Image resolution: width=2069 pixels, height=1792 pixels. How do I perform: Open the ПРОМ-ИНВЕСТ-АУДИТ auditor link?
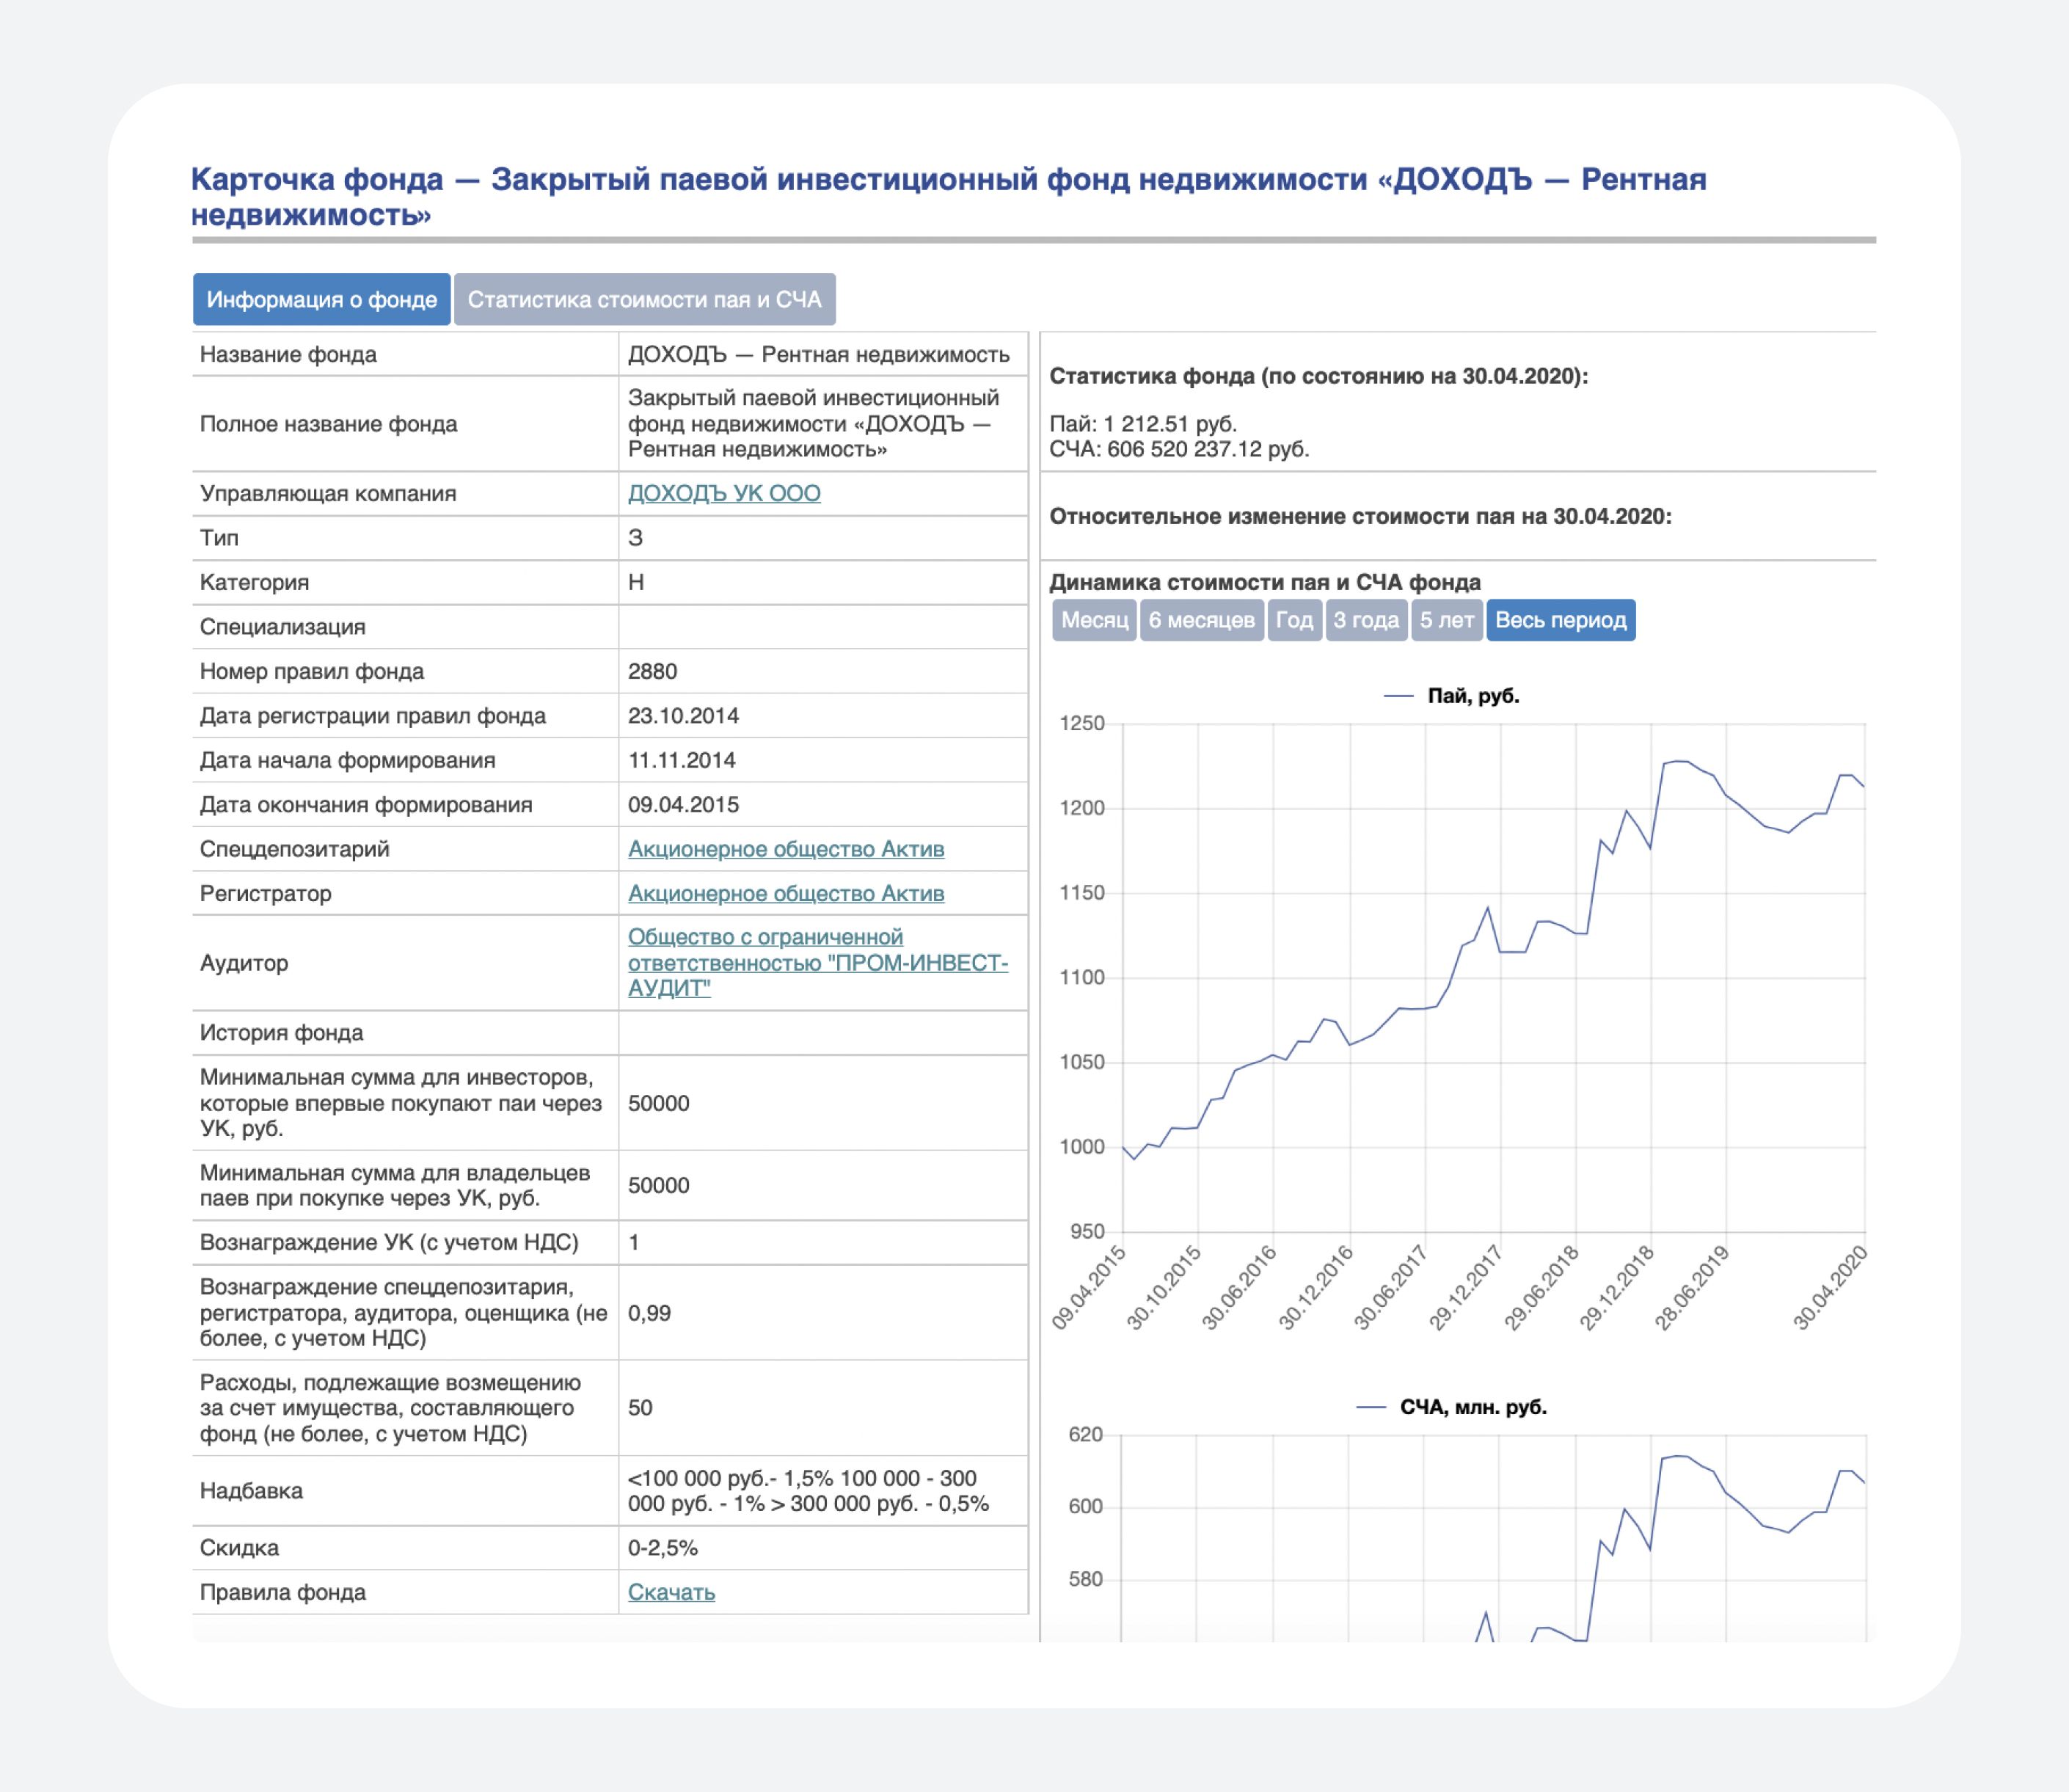818,962
